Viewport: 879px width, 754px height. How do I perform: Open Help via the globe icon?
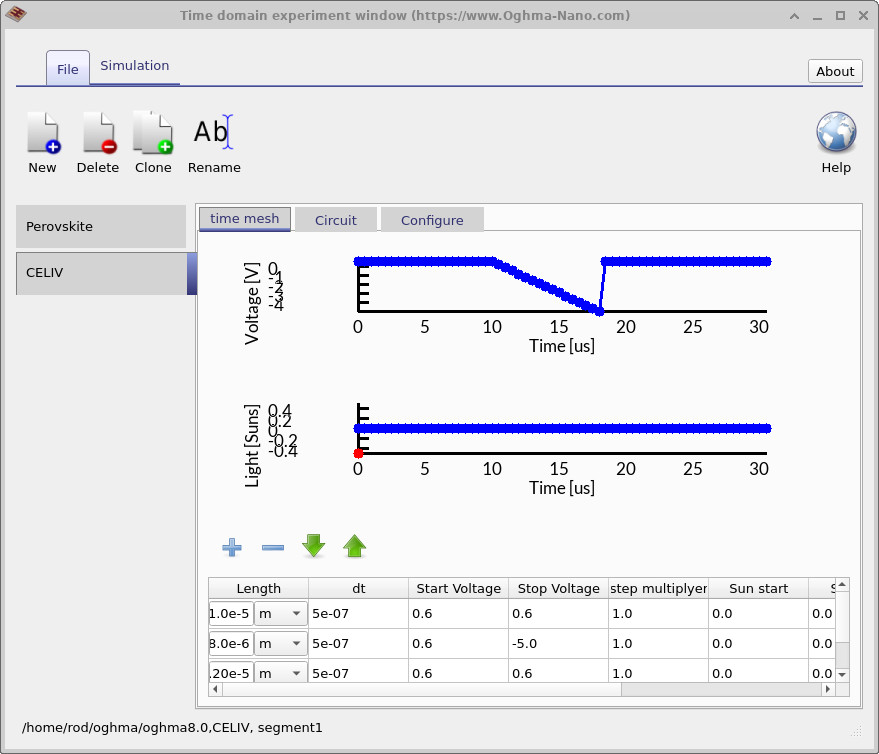tap(835, 132)
